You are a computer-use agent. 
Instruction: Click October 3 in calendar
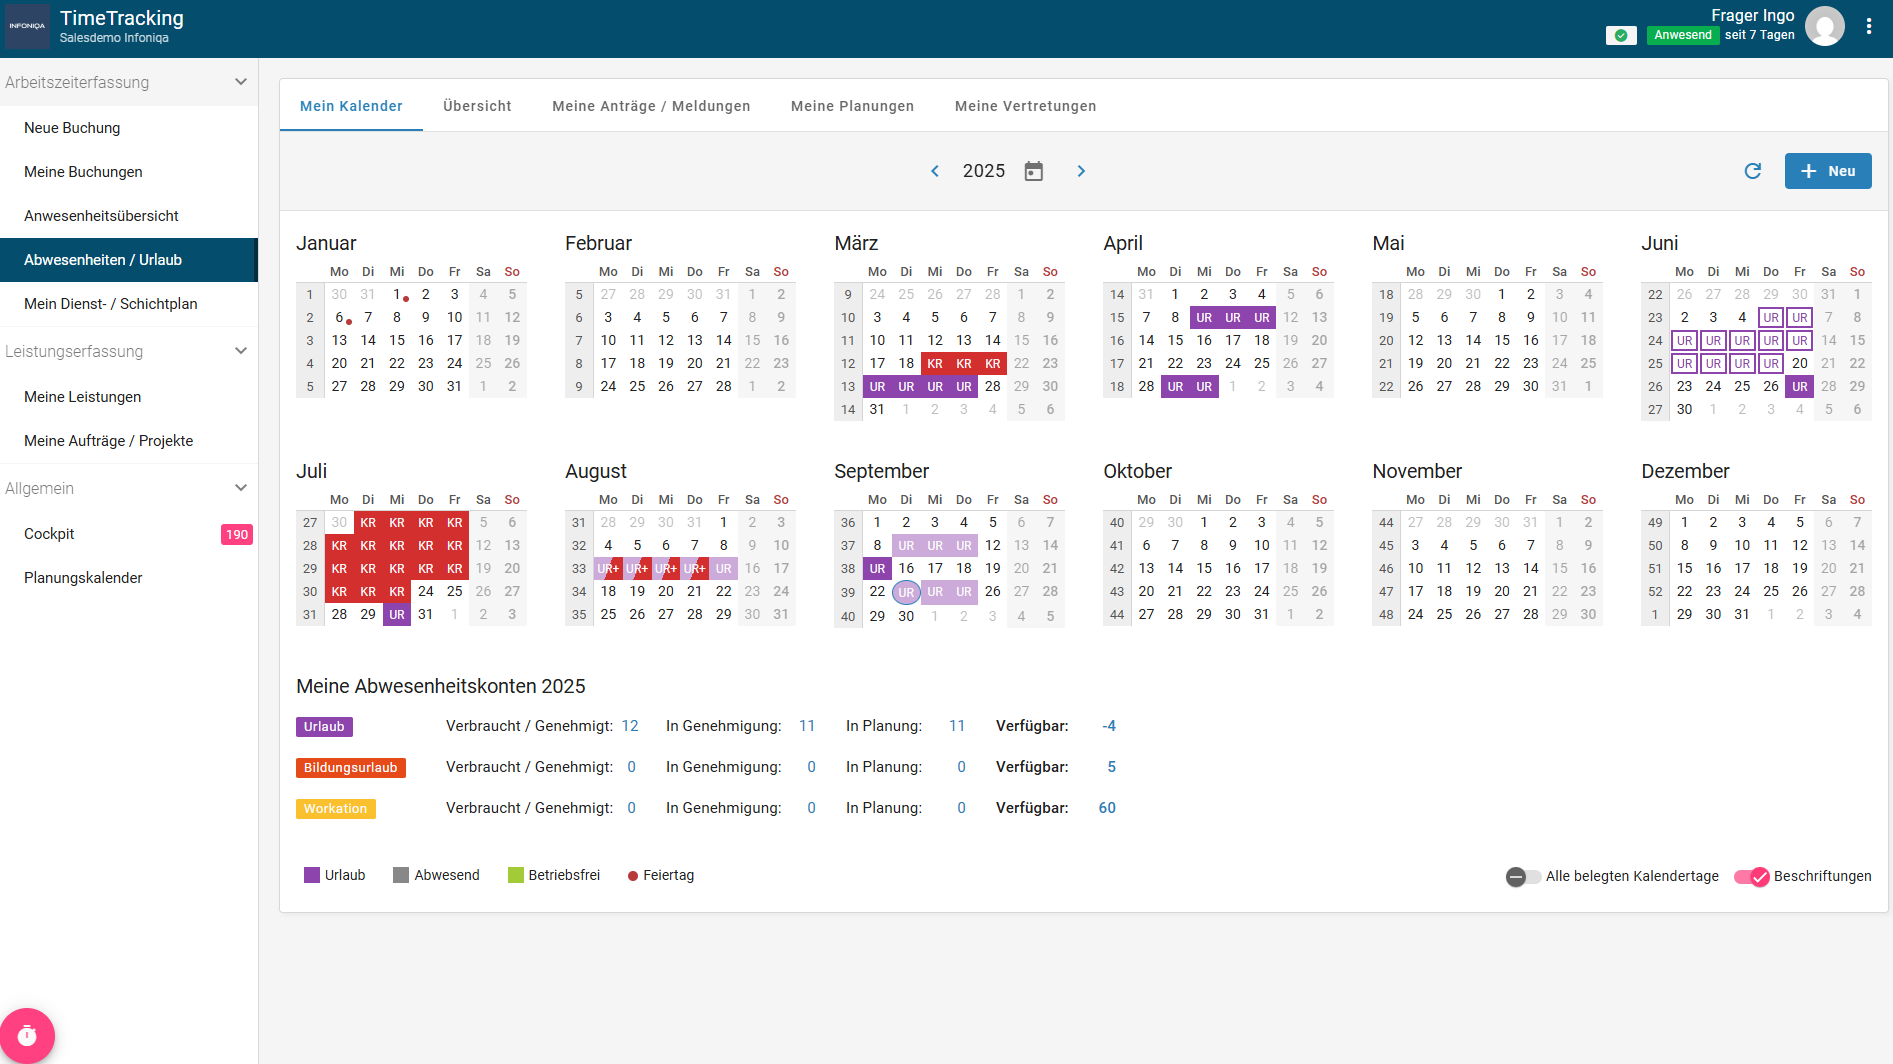pos(1262,522)
